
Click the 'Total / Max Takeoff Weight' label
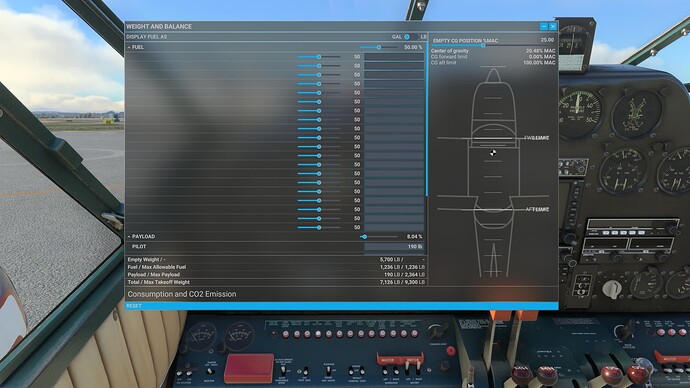[x=158, y=282]
